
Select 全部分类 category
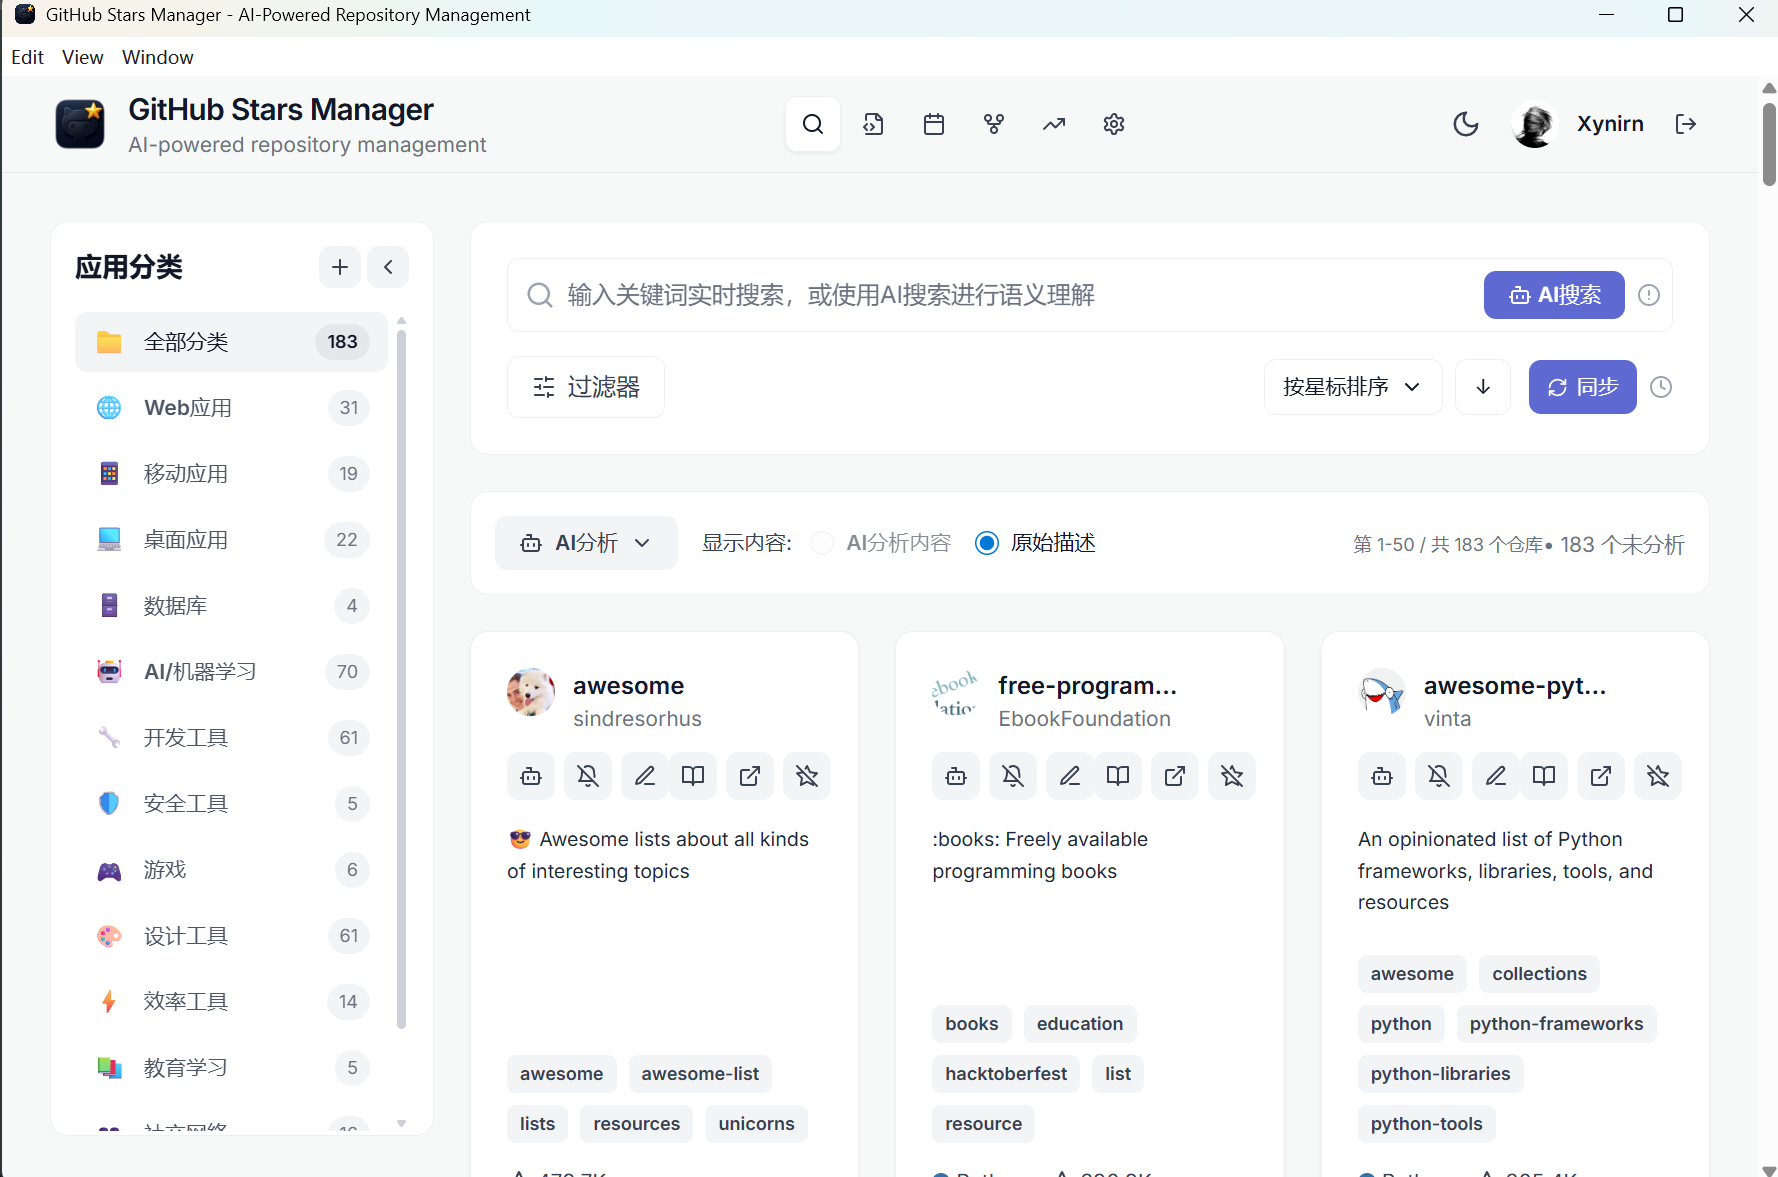(231, 342)
